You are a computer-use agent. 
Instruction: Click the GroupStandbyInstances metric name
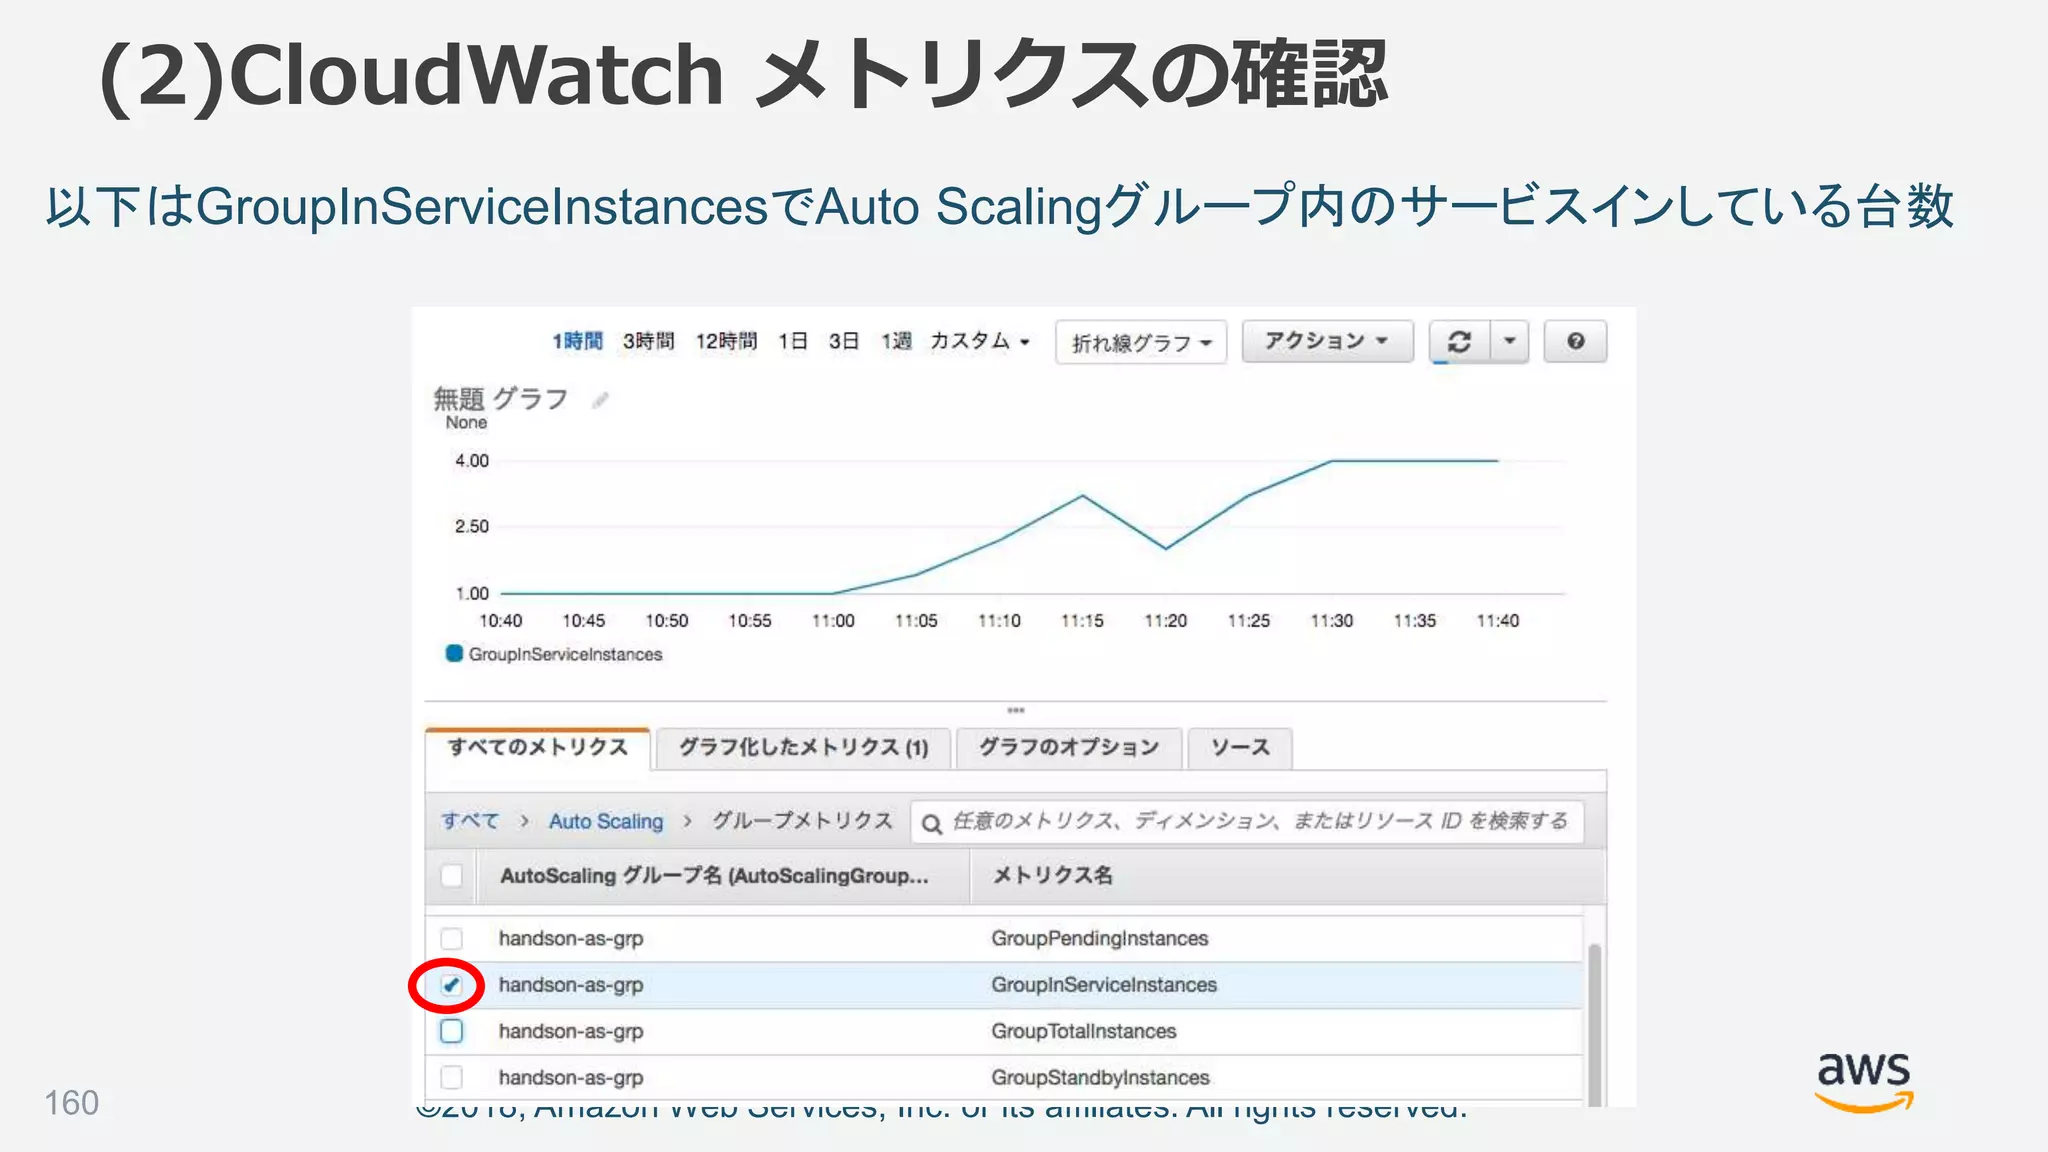1100,1077
